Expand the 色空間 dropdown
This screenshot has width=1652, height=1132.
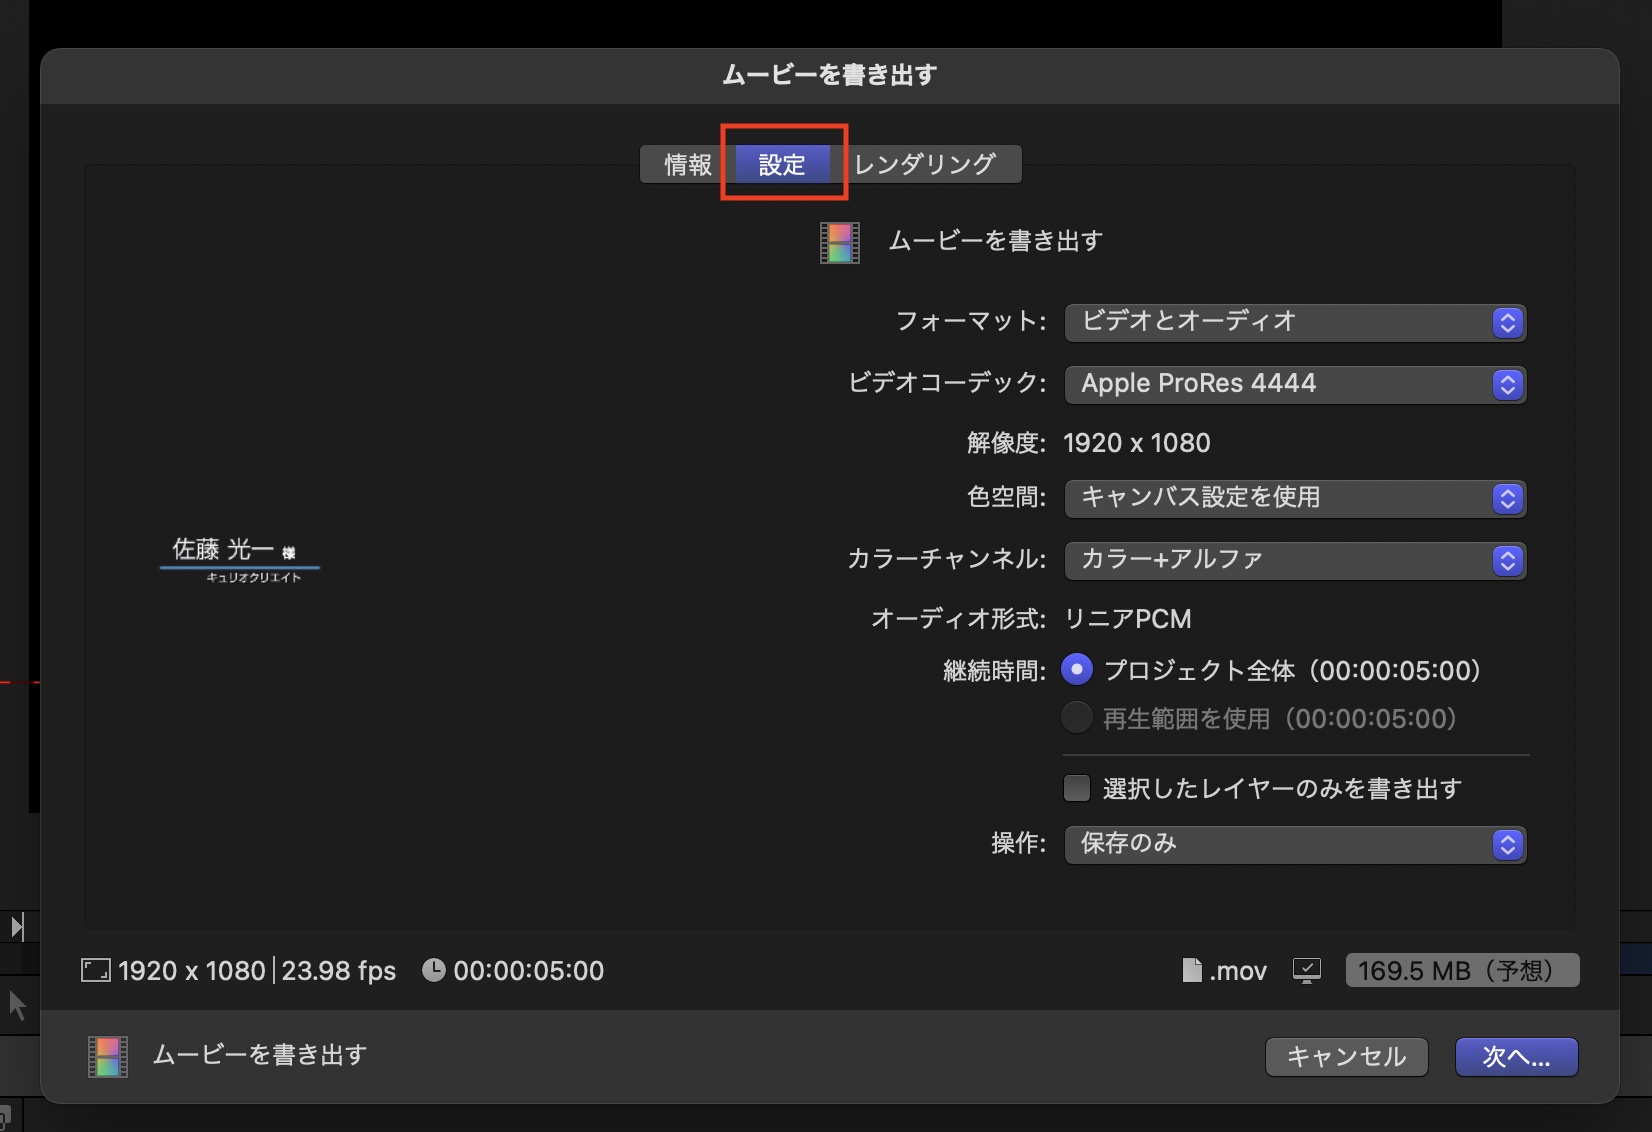[x=1295, y=498]
